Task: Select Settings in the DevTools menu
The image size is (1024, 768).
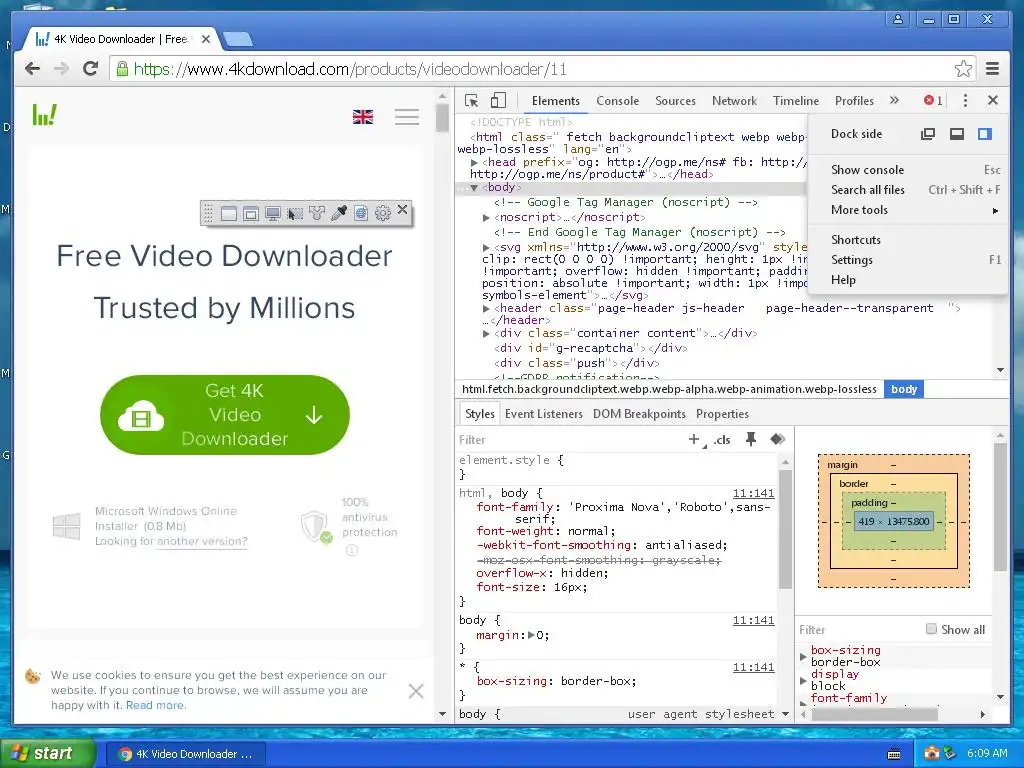Action: click(908, 260)
